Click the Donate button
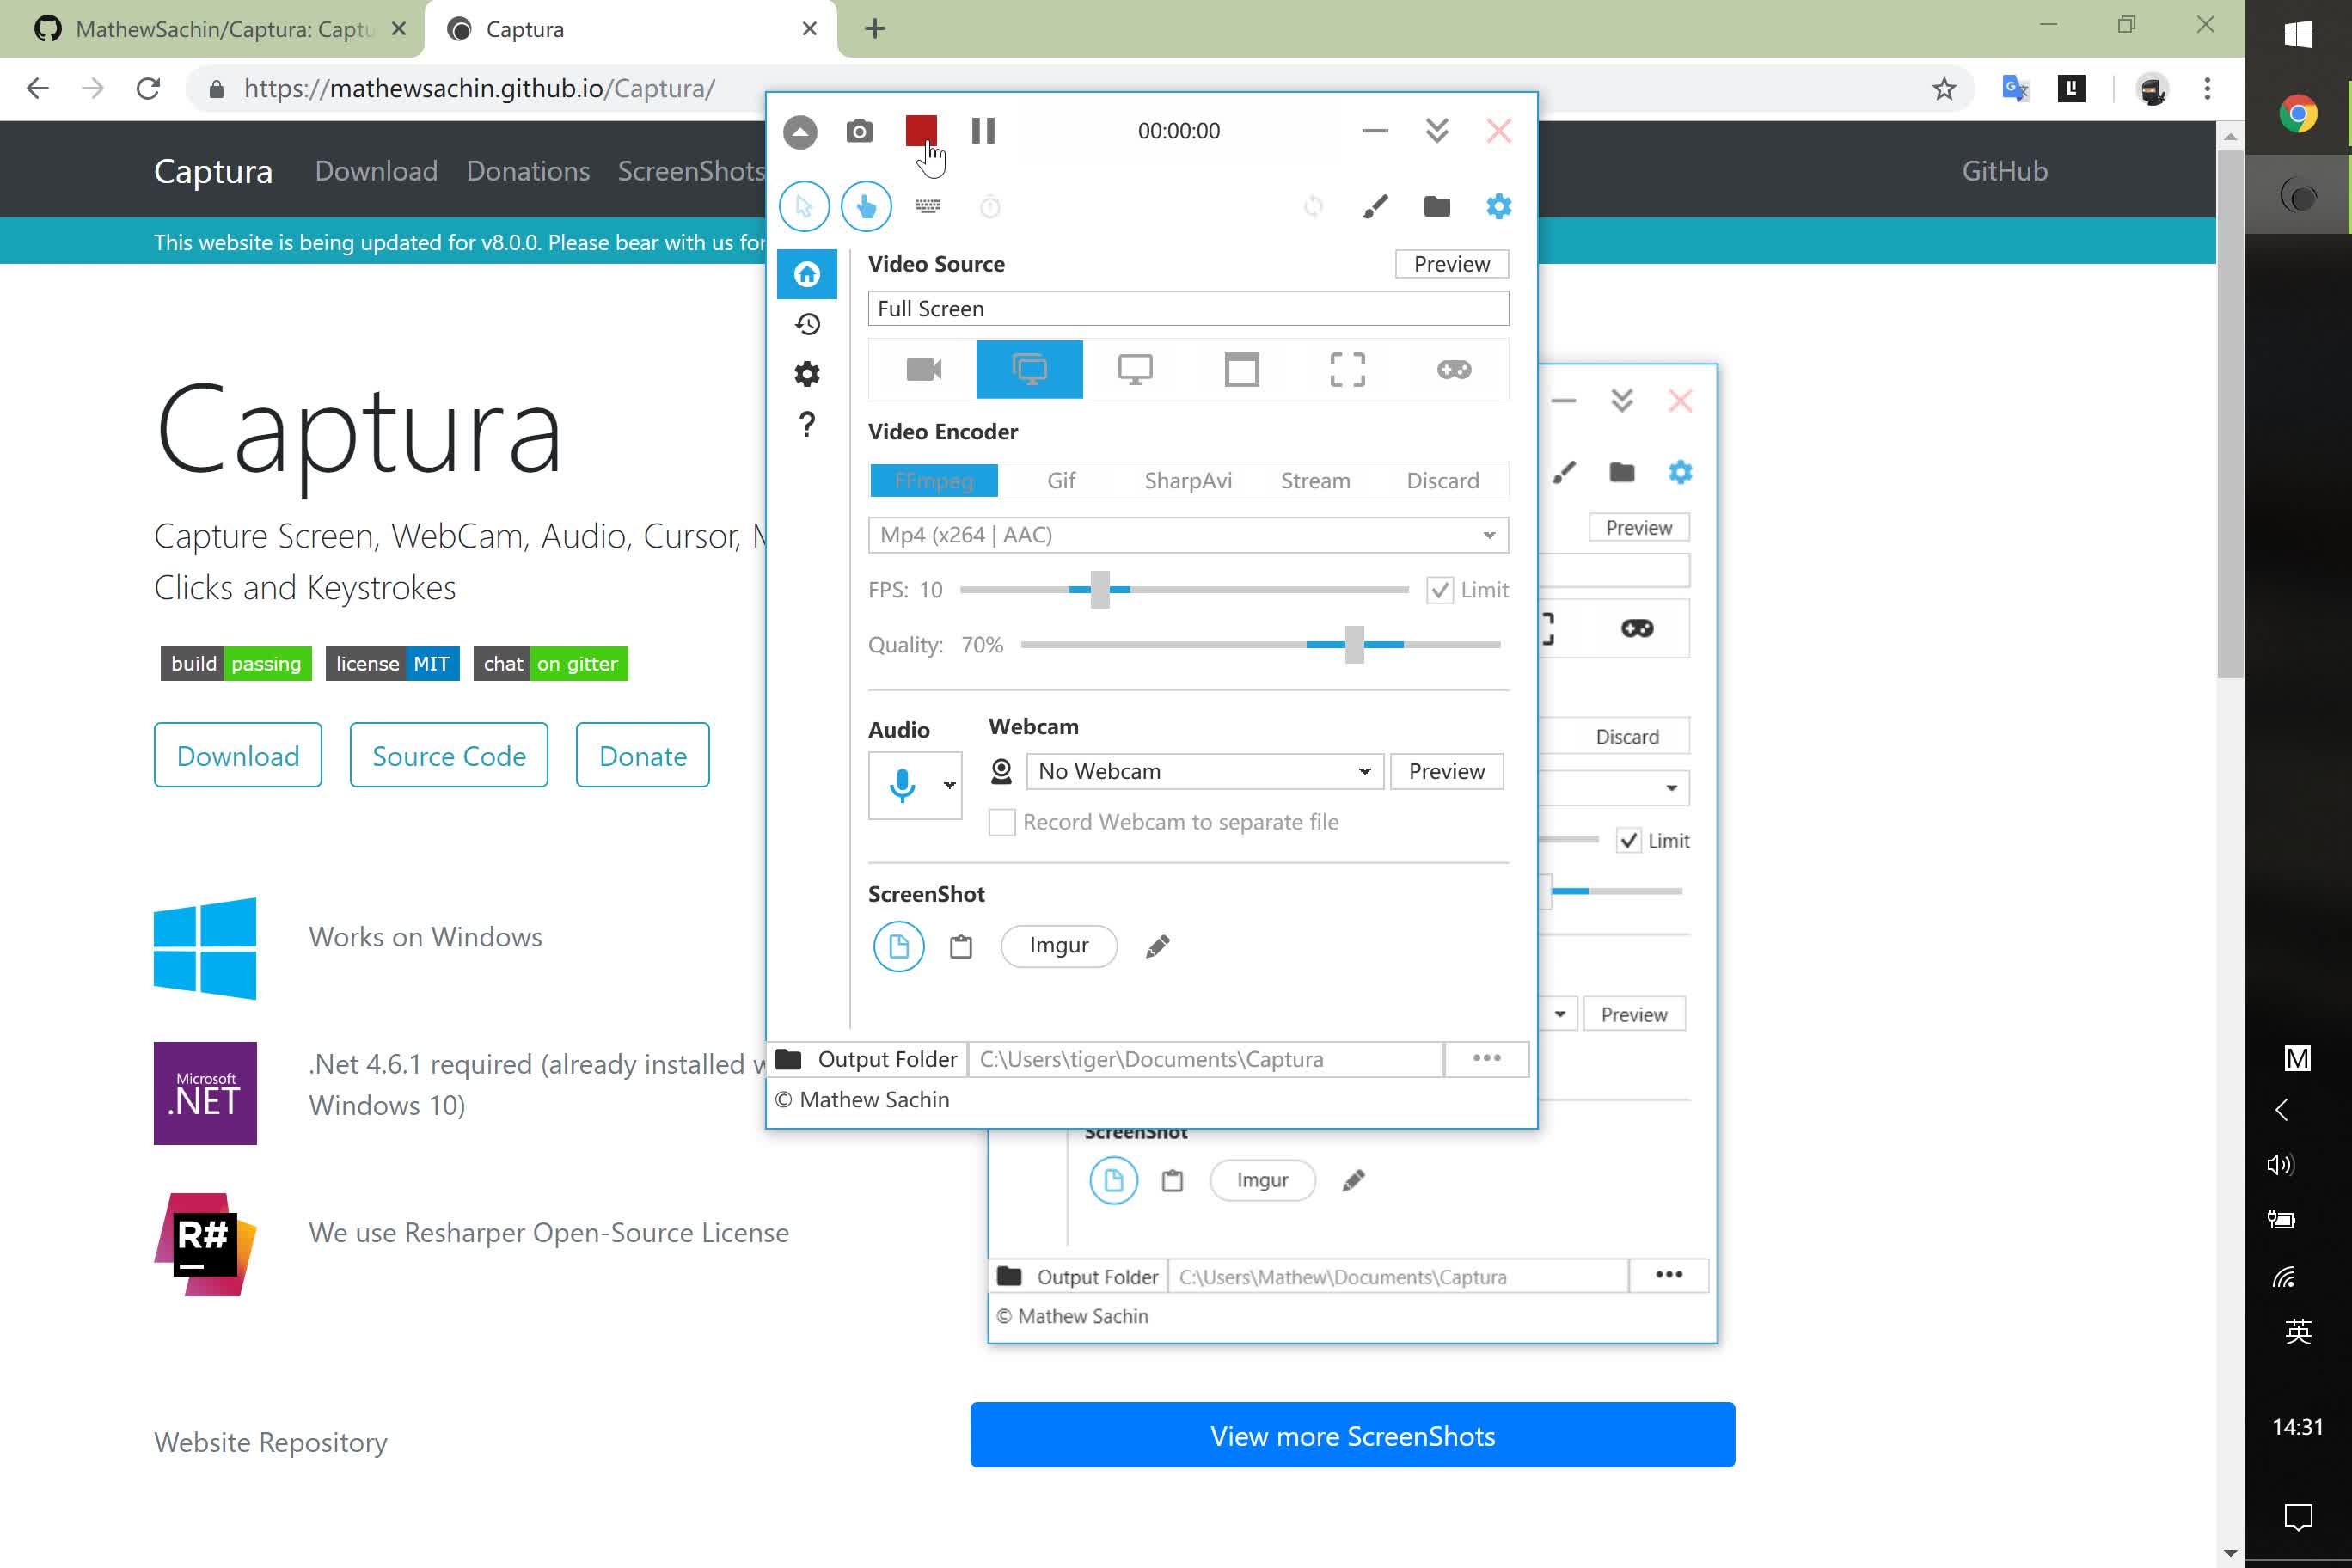The height and width of the screenshot is (1568, 2352). tap(642, 755)
